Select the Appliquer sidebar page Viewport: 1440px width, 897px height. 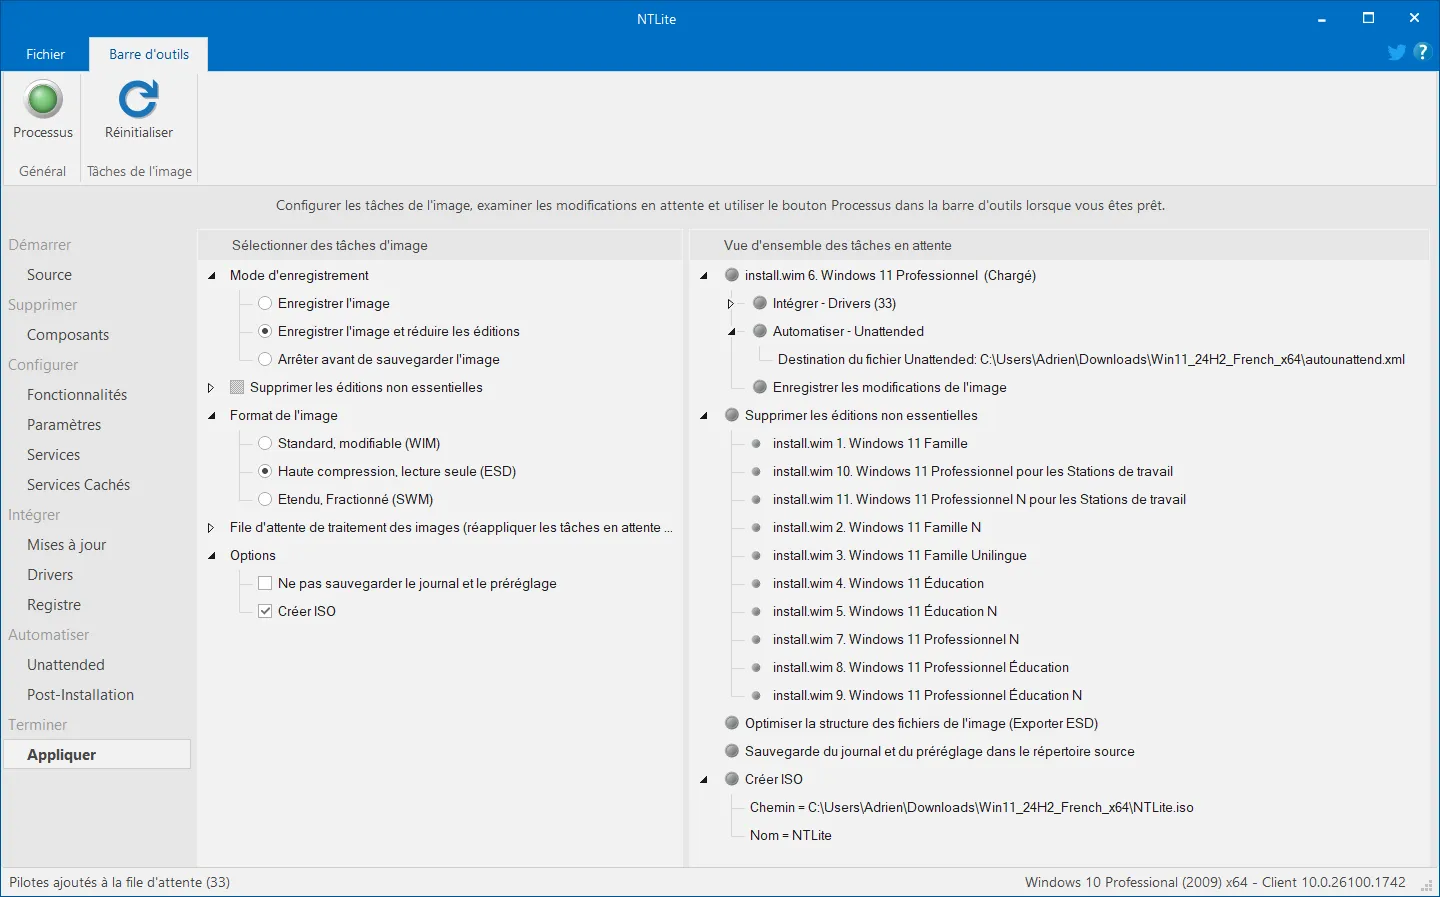[97, 755]
